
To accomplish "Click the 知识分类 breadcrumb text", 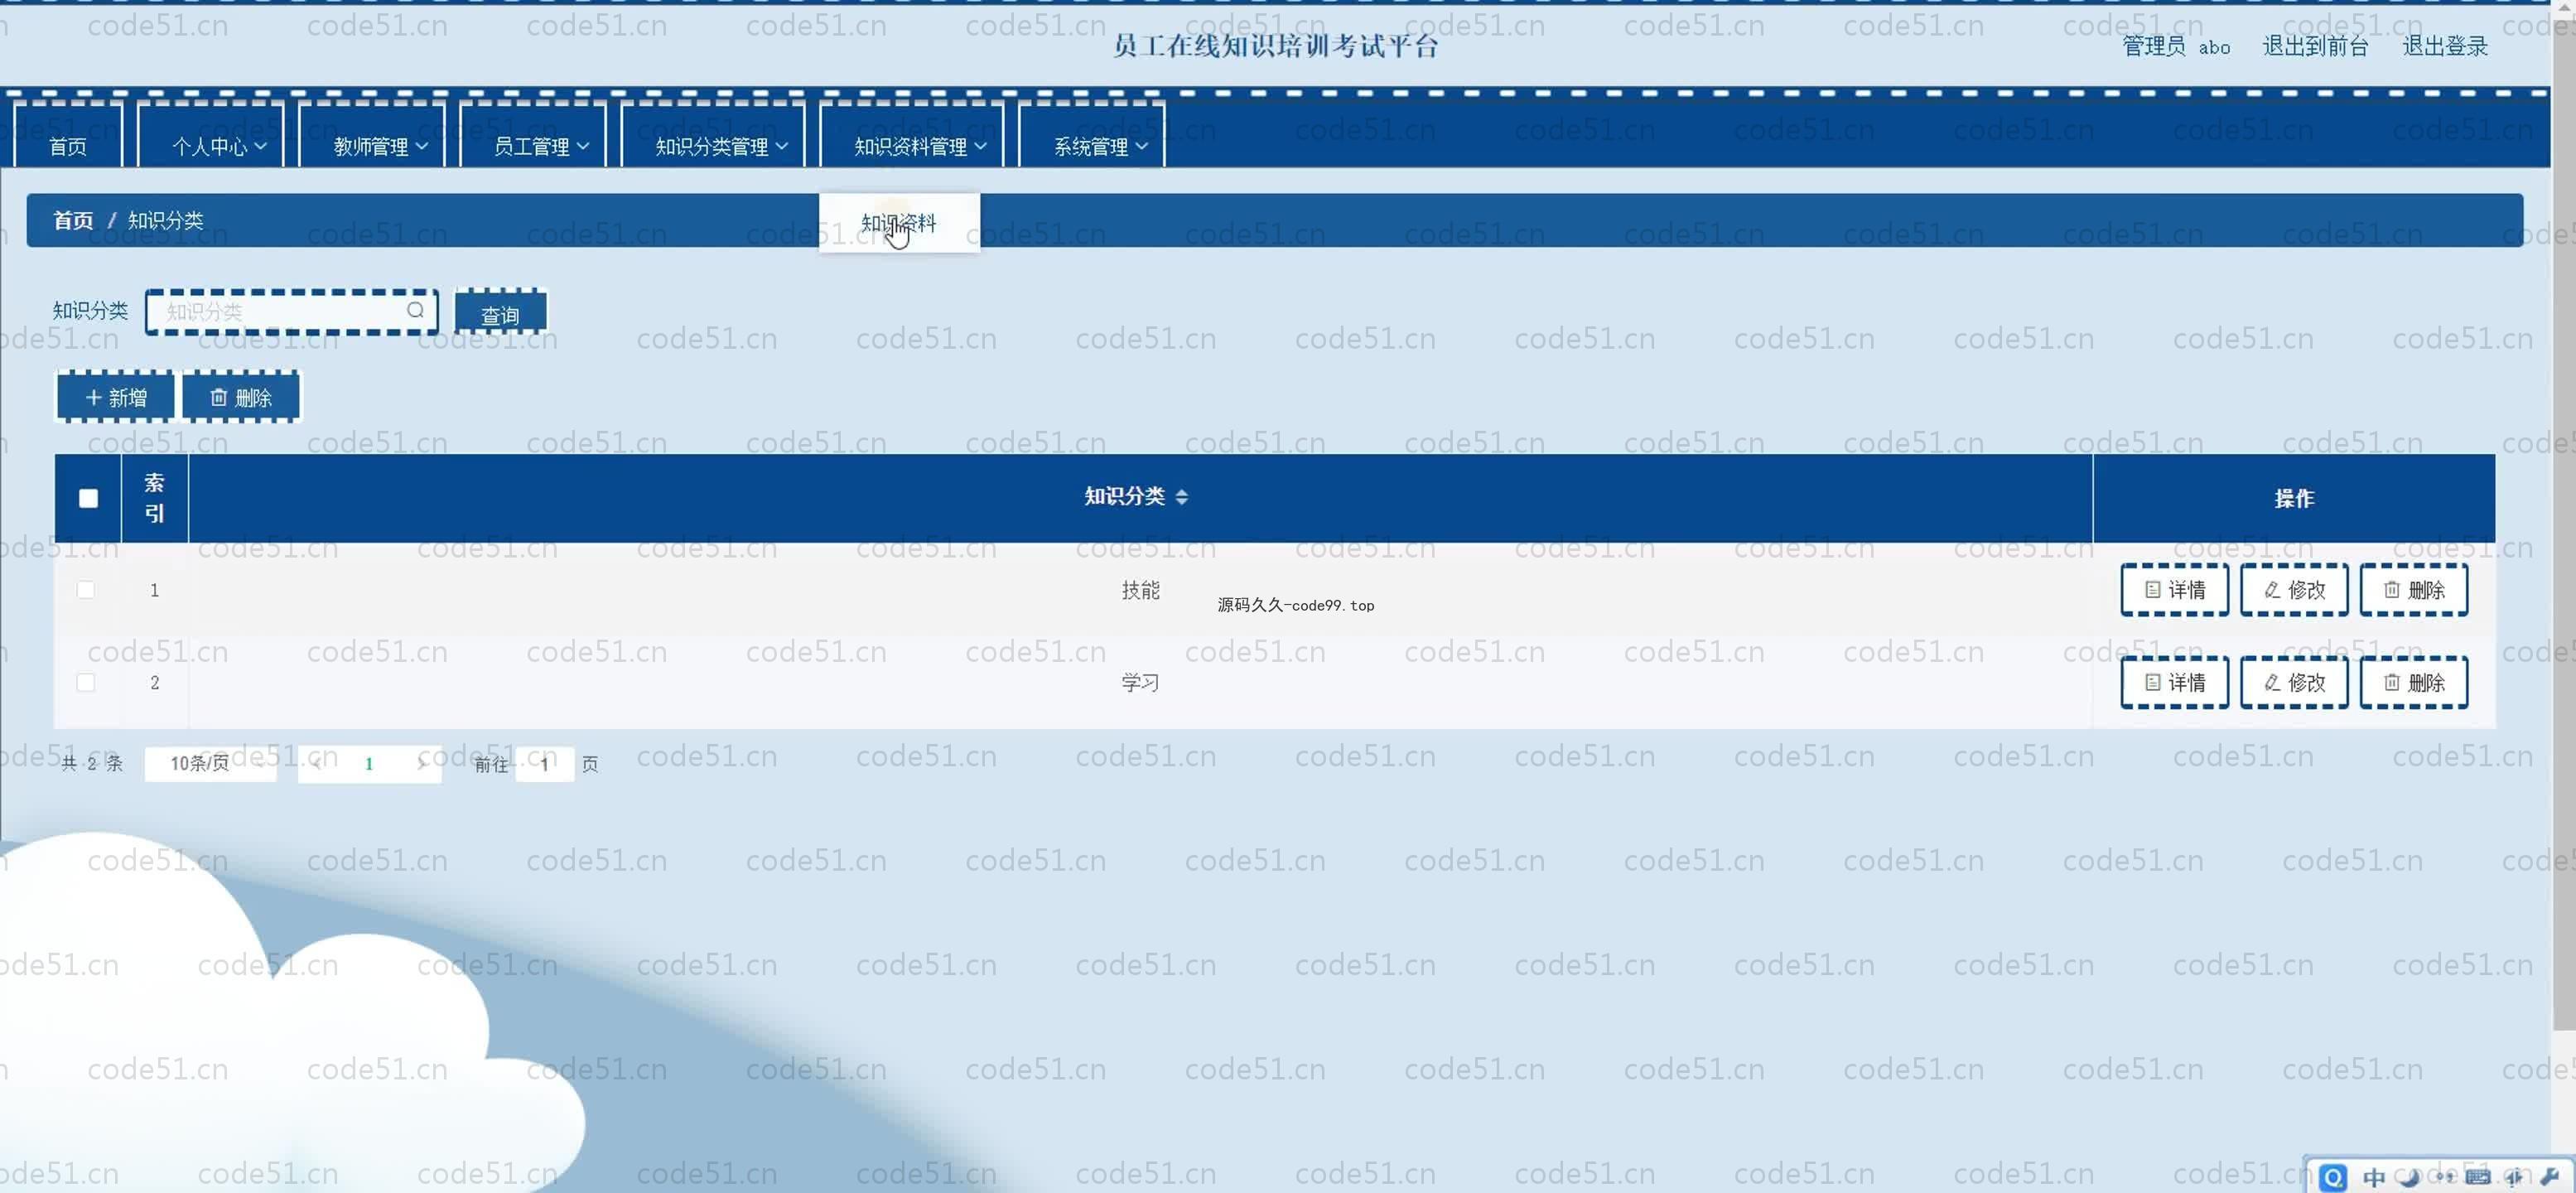I will coord(165,220).
